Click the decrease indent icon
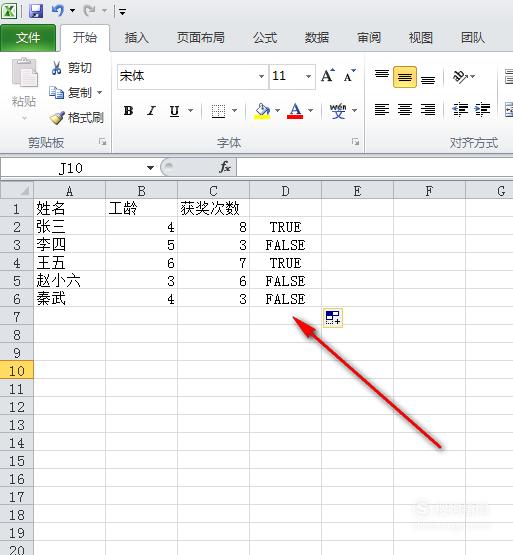Viewport: 513px width, 555px height. 460,110
